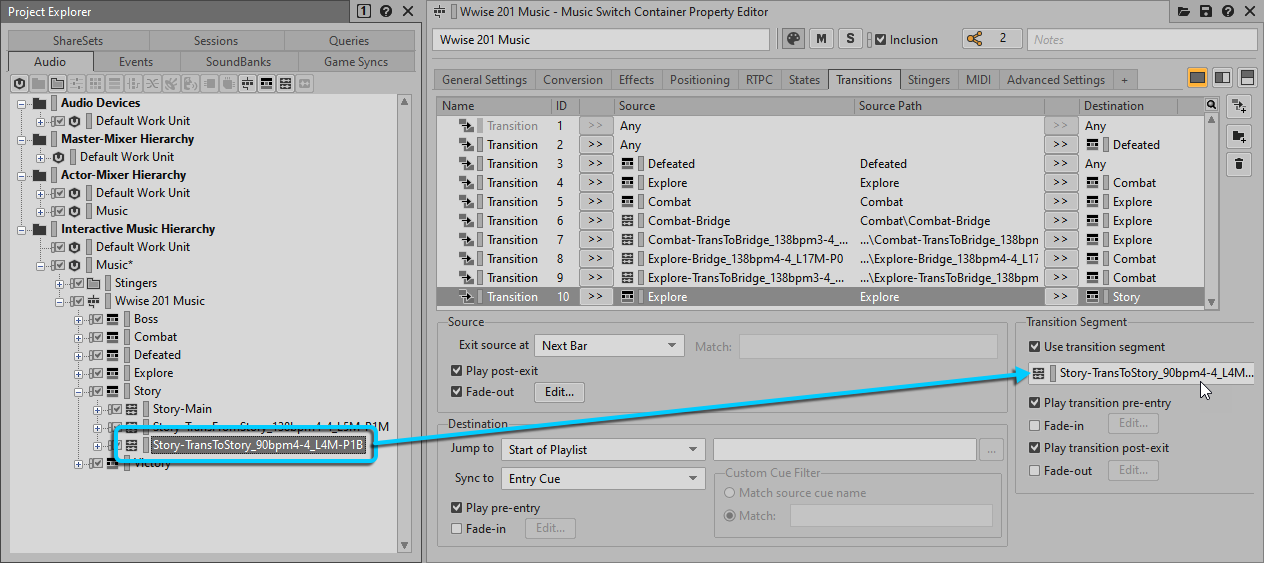Toggle Play transition pre-entry checkbox

pos(1035,403)
